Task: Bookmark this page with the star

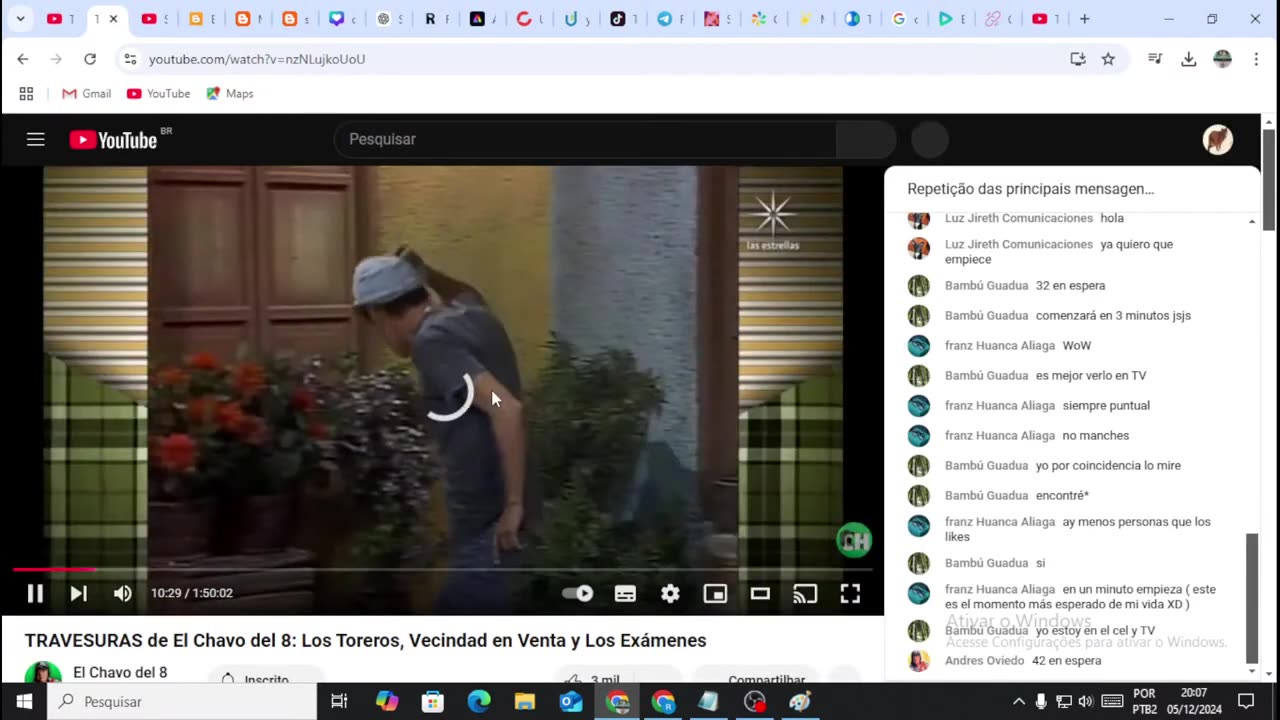Action: 1108,59
